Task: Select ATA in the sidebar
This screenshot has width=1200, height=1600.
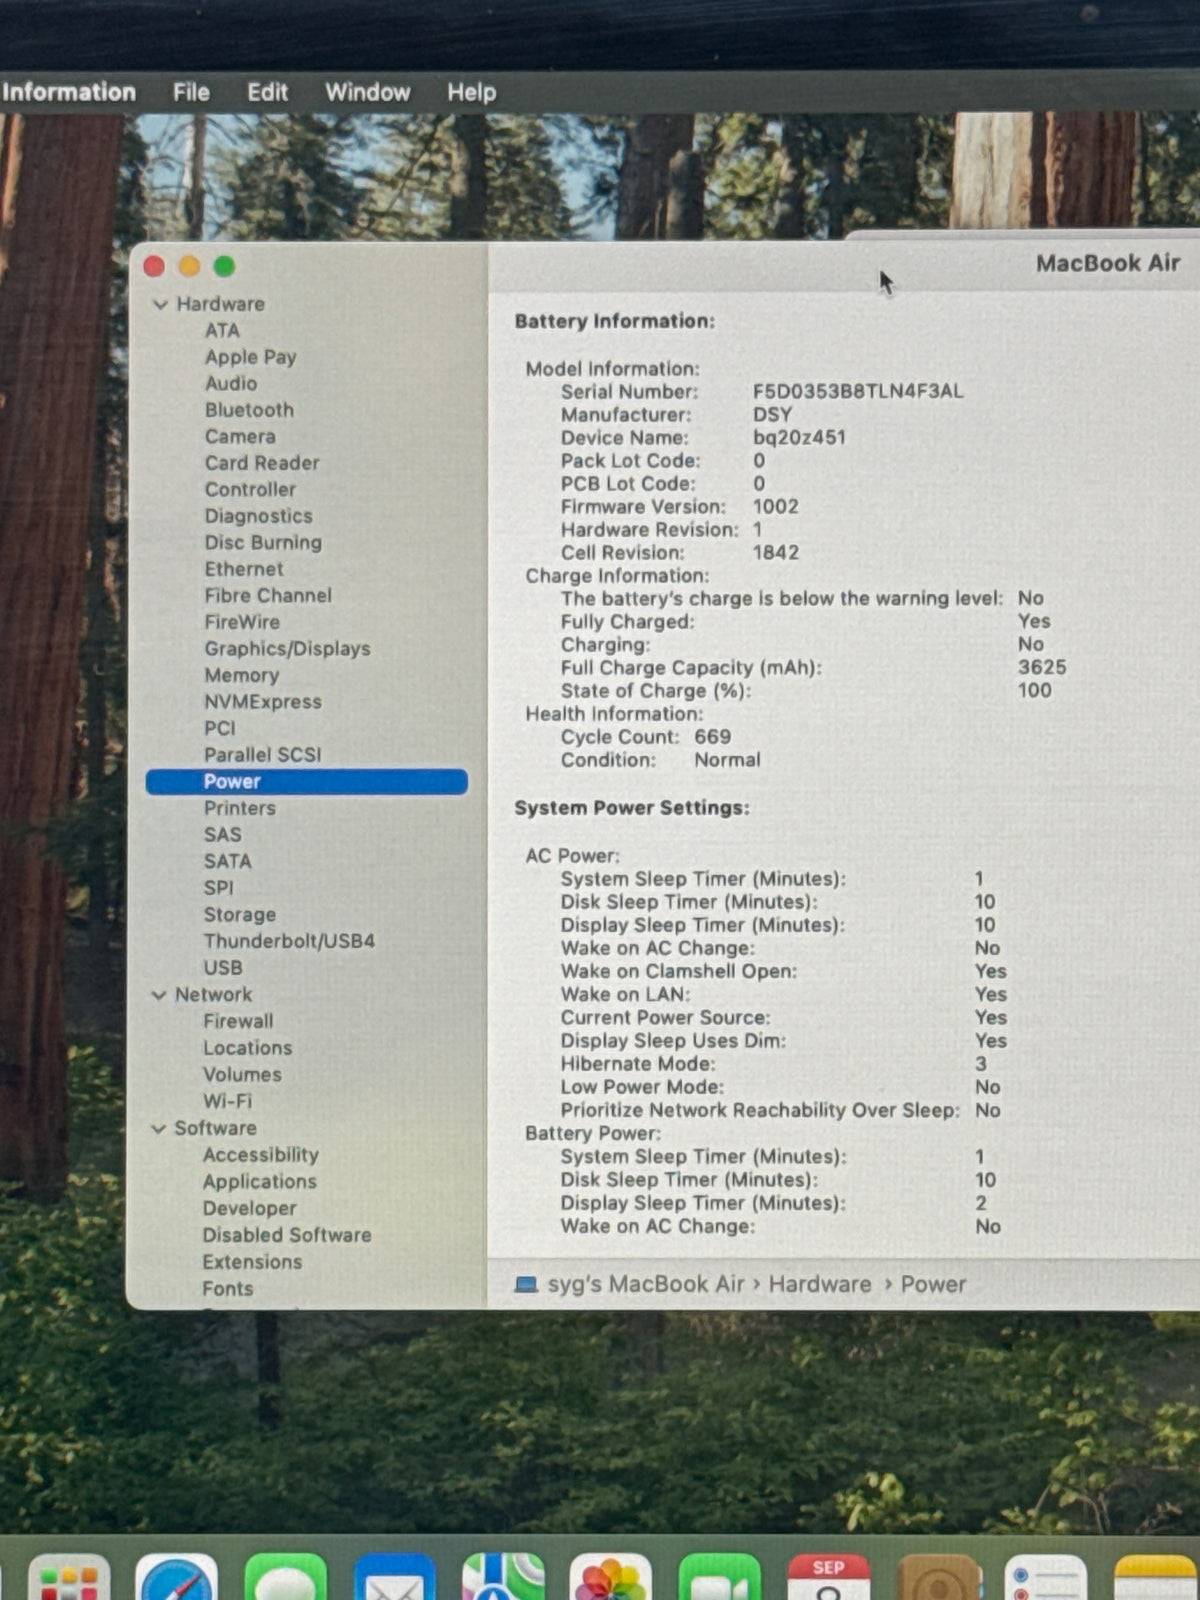Action: 222,330
